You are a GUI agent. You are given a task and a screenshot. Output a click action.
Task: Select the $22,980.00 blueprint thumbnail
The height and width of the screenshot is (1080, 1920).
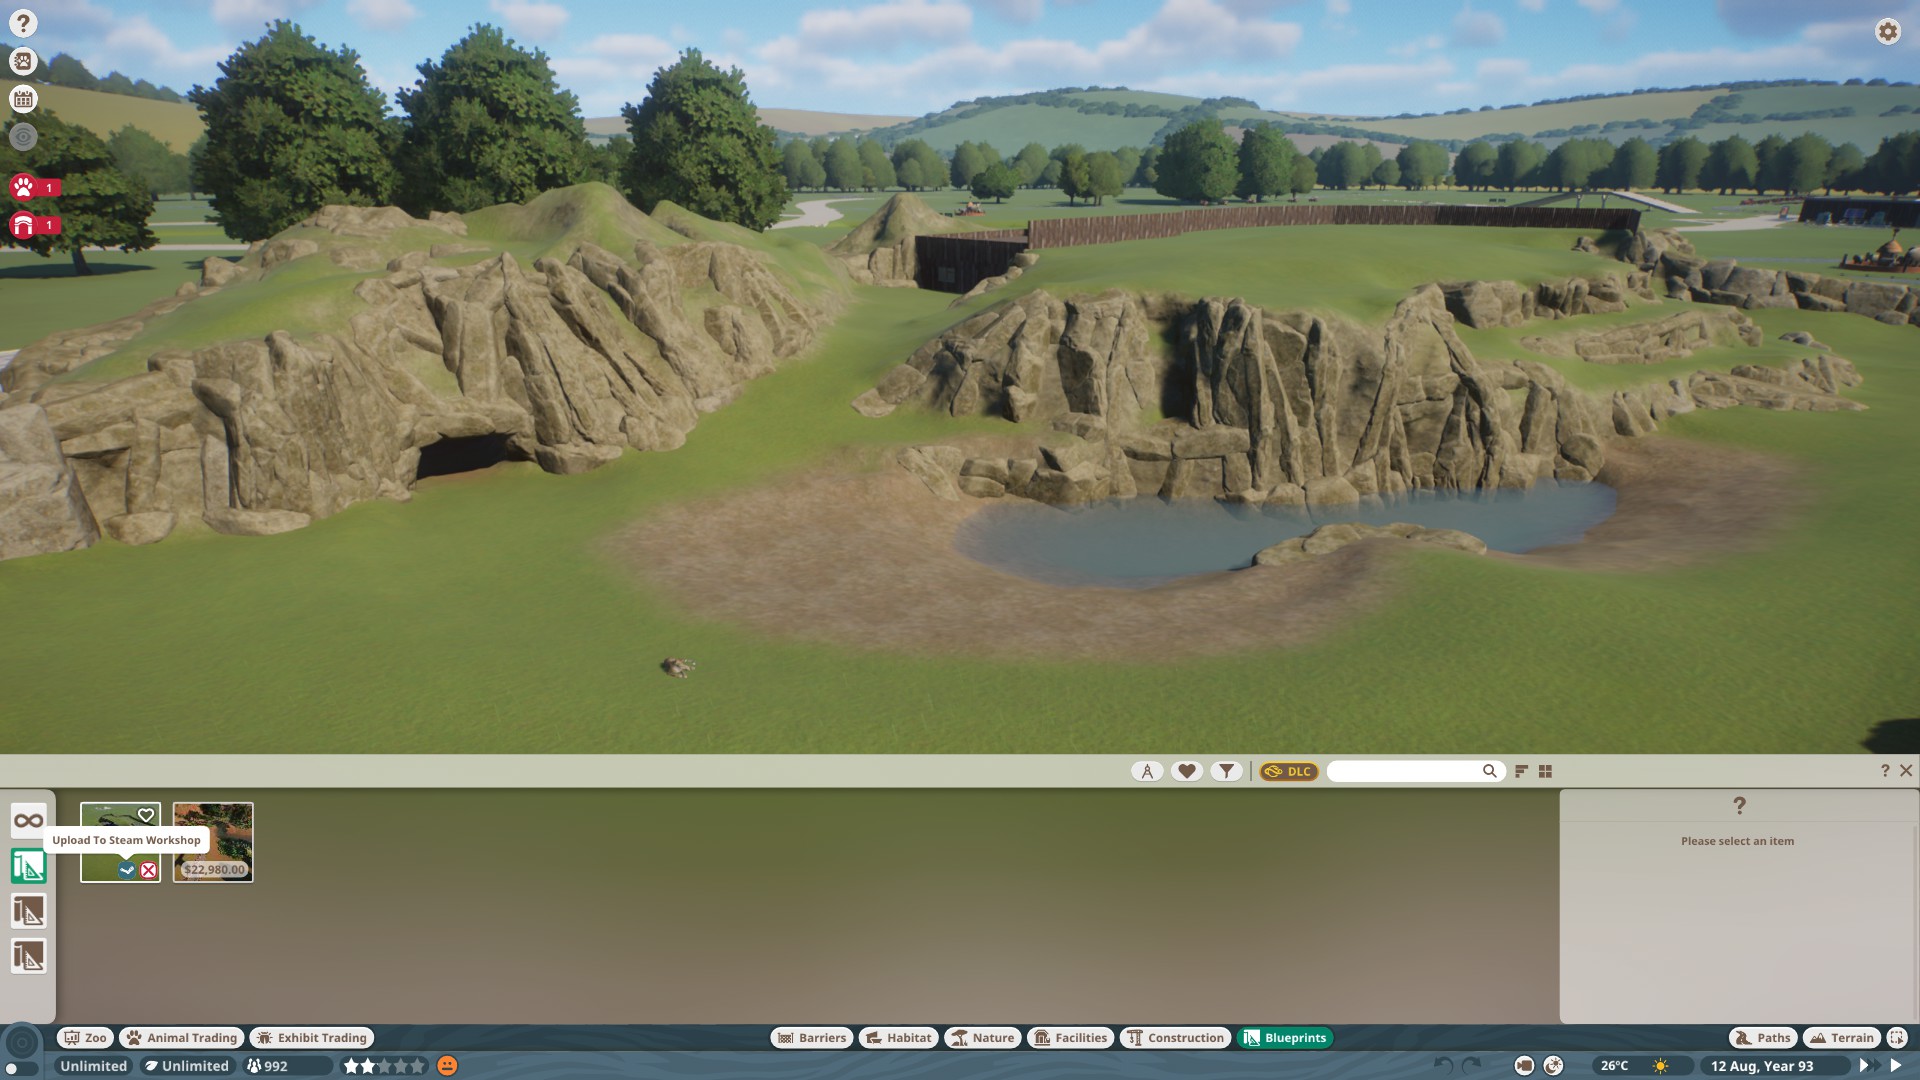[213, 842]
